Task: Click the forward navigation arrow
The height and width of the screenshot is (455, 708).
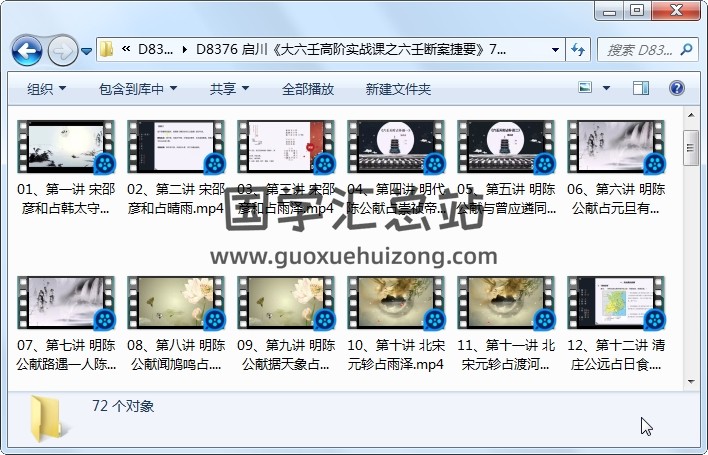Action: tap(62, 51)
